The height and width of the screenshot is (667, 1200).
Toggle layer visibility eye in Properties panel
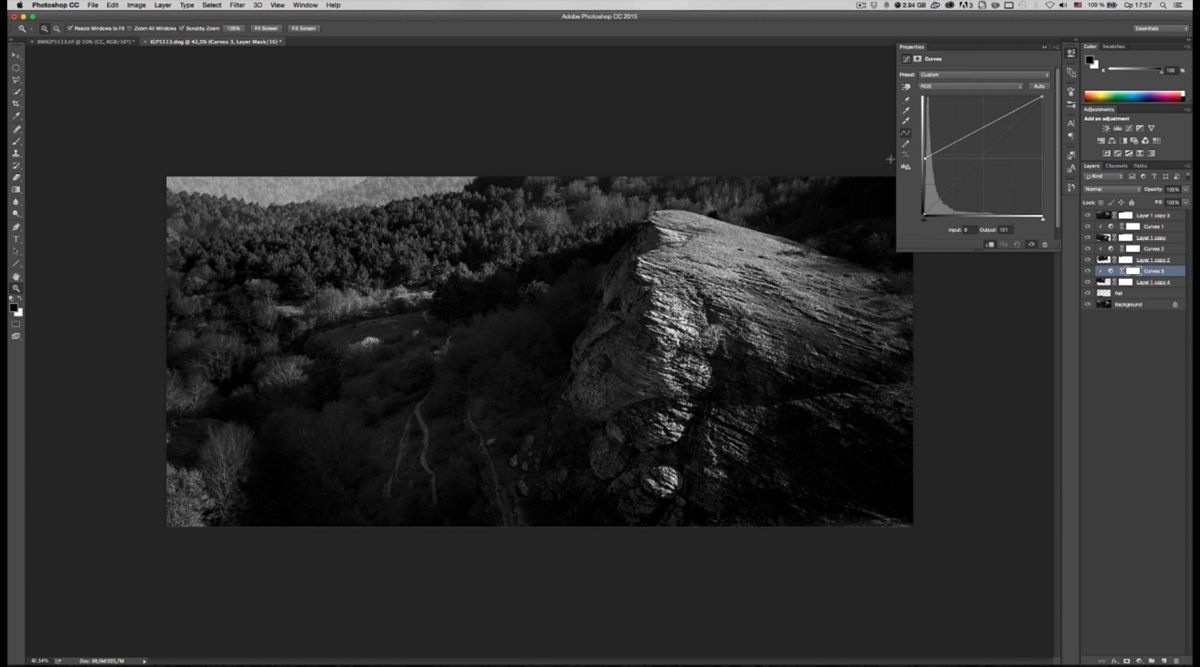click(1031, 244)
